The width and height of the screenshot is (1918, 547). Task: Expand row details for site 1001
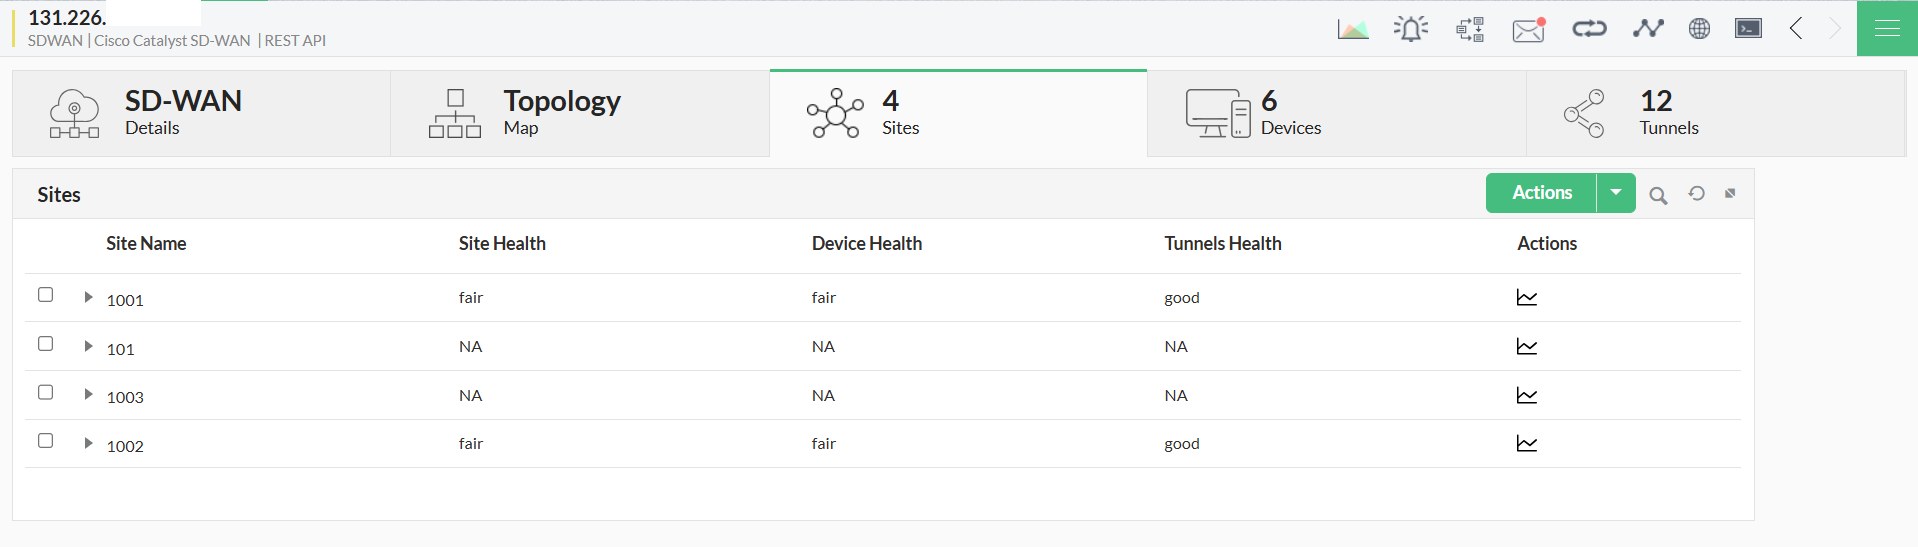pos(88,297)
